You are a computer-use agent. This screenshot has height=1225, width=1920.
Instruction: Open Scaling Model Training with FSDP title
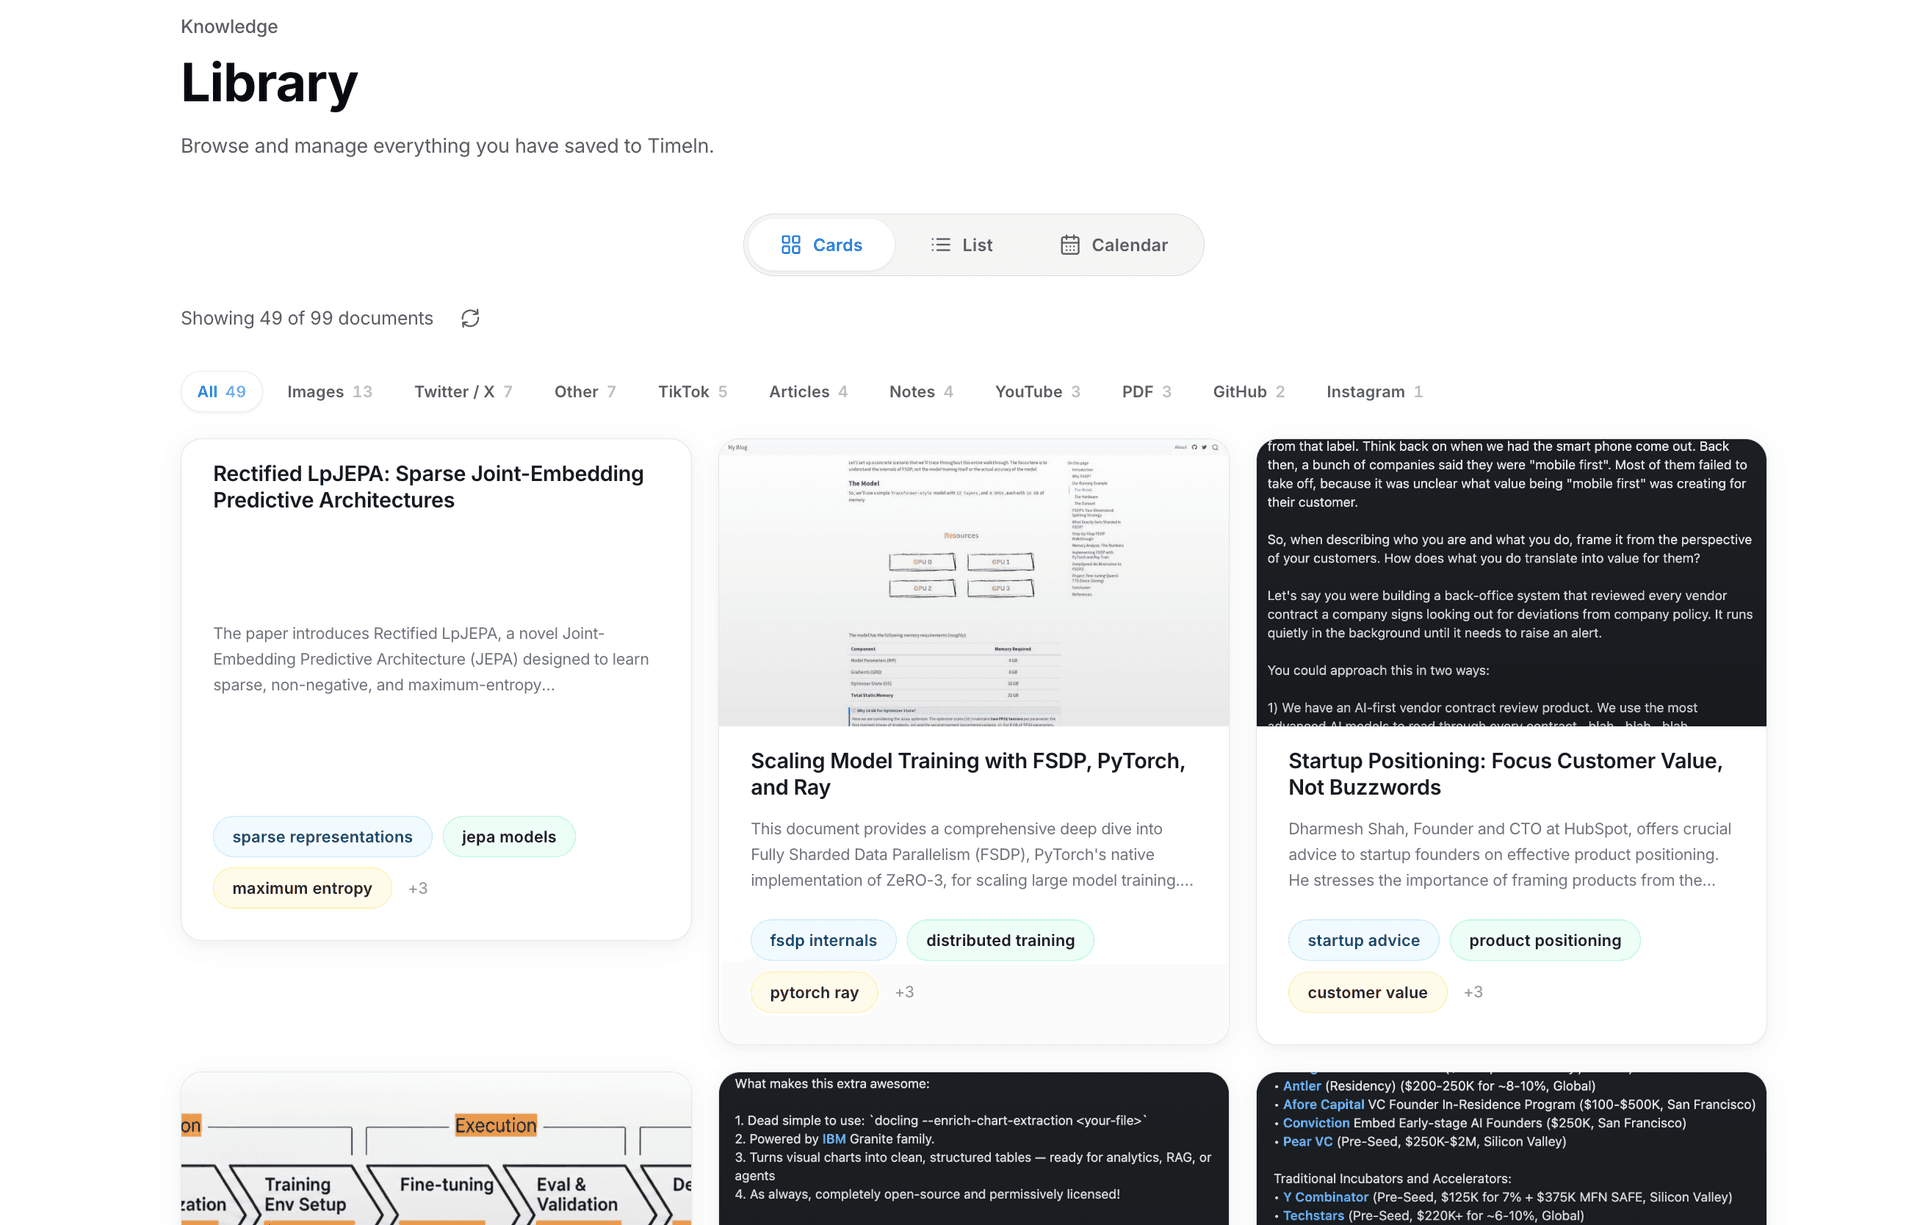[x=968, y=774]
